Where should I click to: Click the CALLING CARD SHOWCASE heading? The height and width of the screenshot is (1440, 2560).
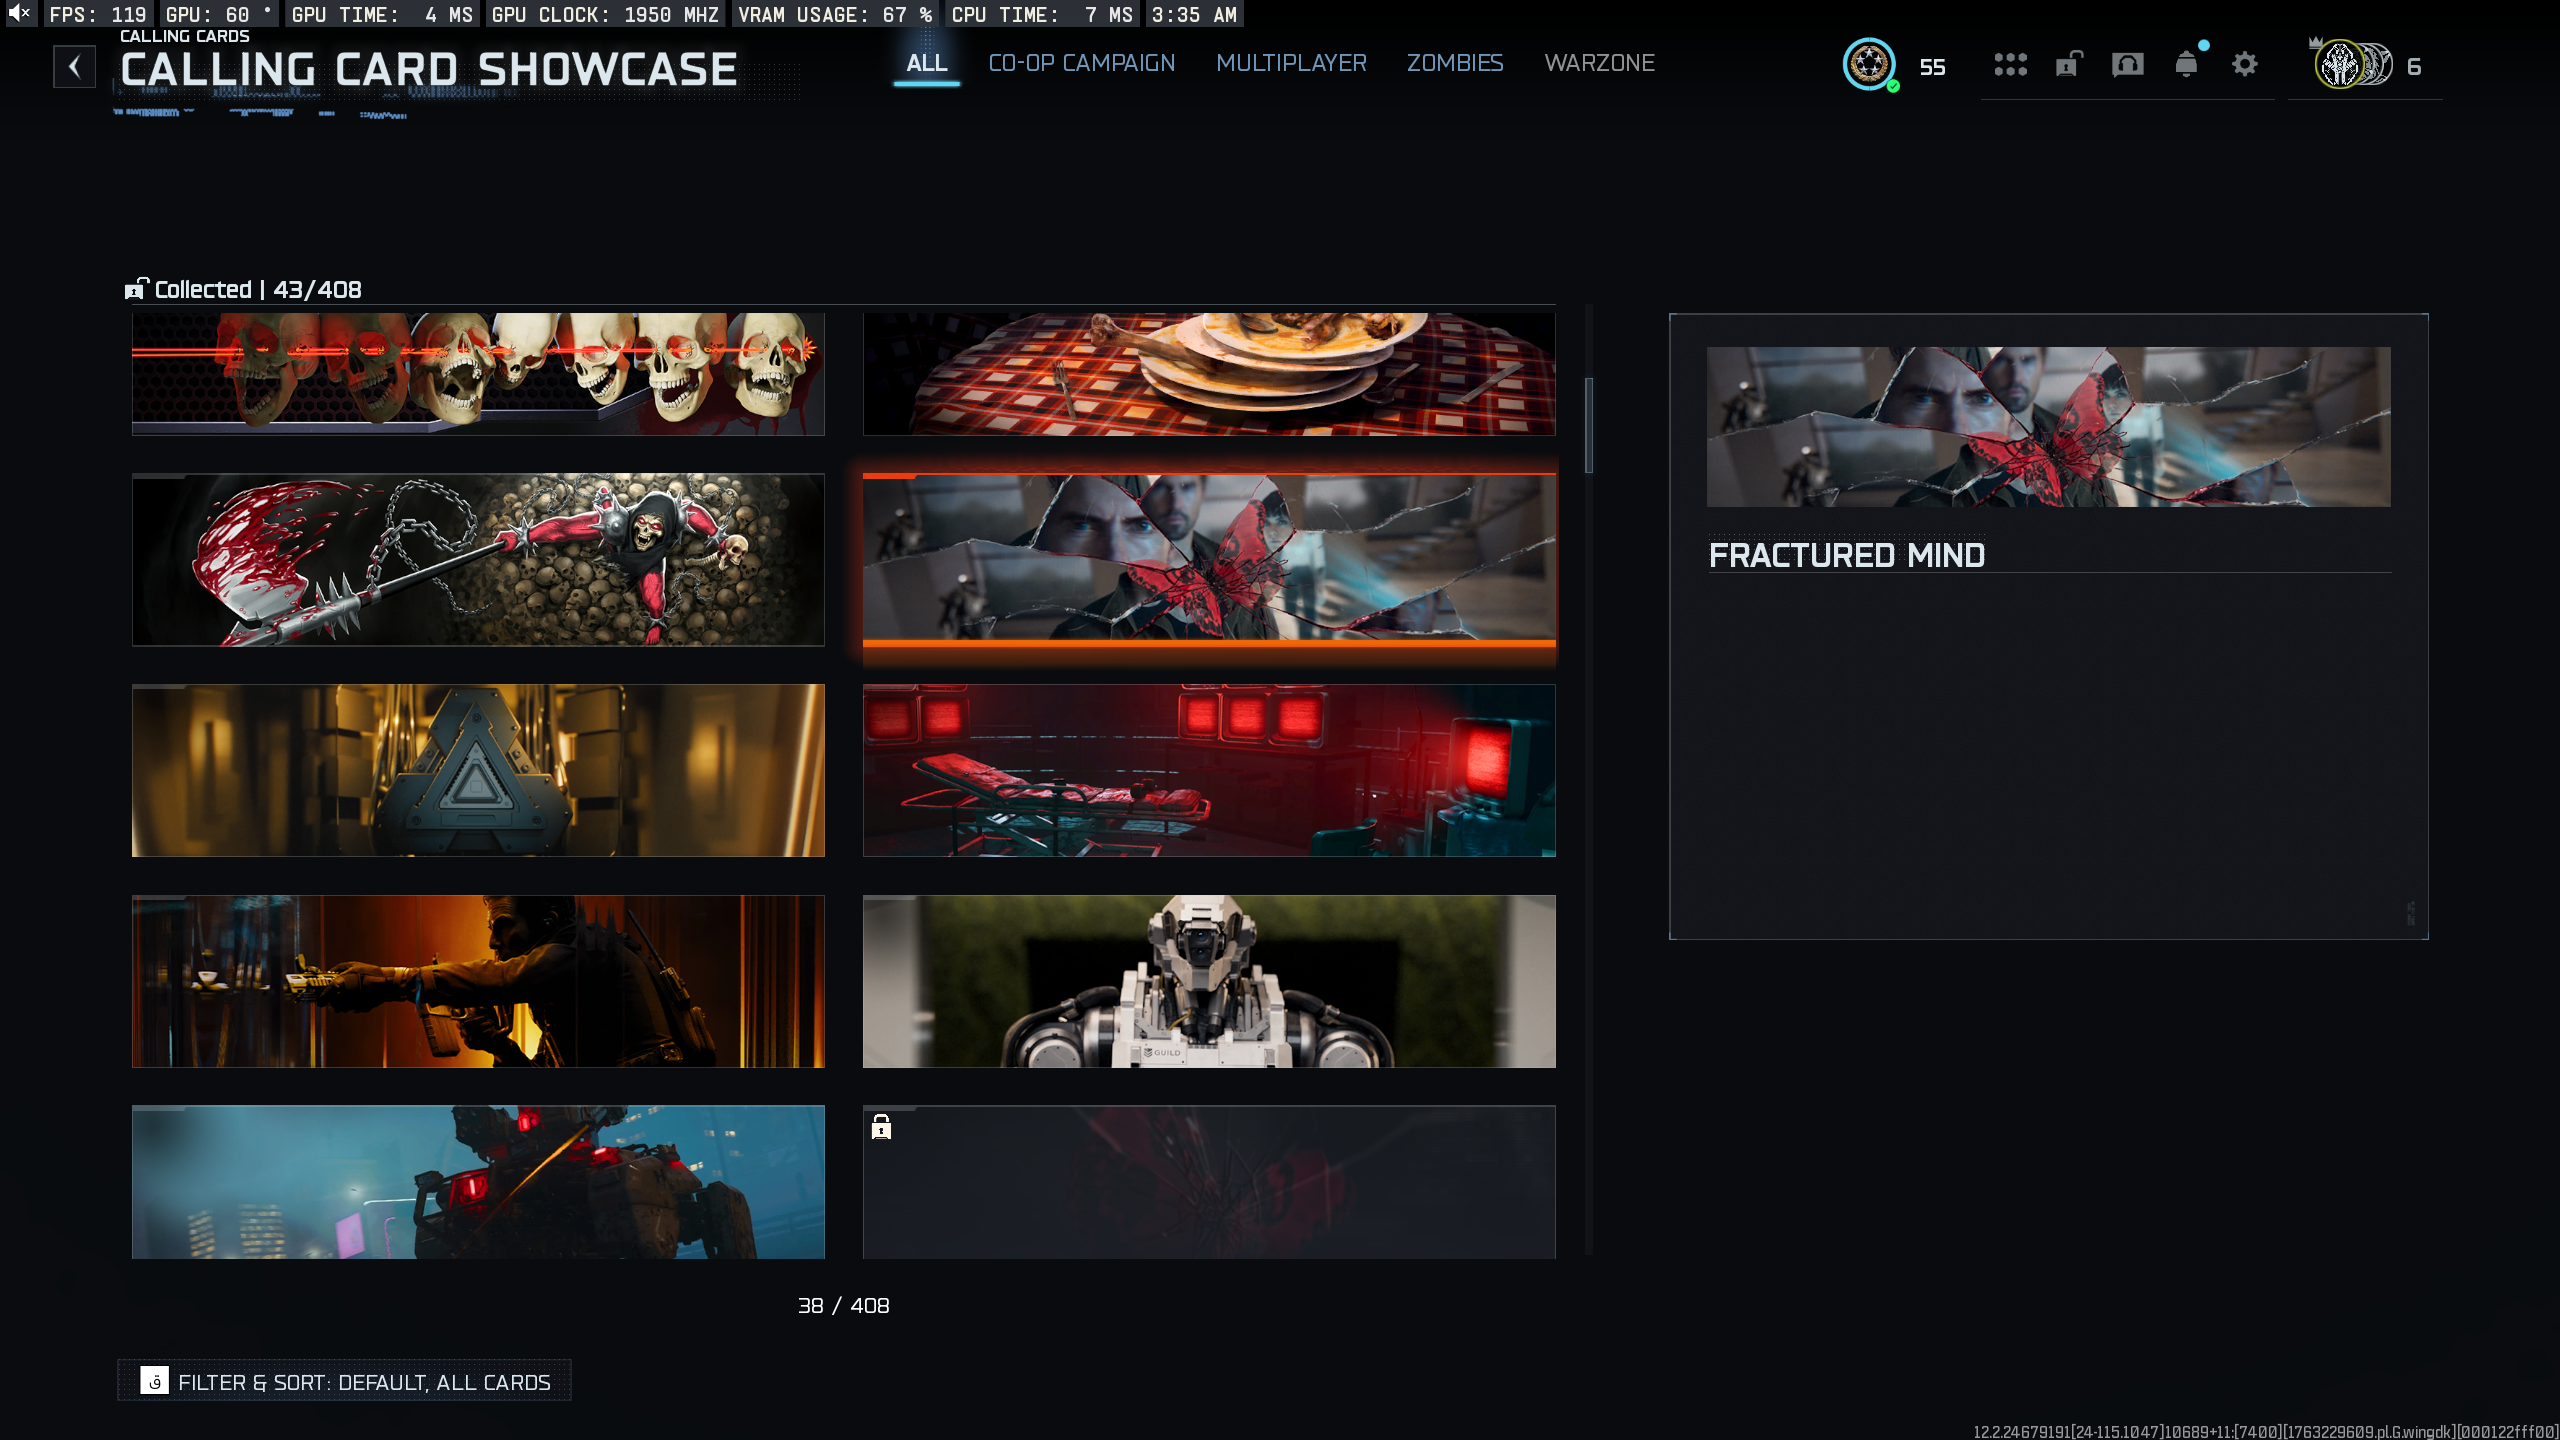[x=429, y=70]
